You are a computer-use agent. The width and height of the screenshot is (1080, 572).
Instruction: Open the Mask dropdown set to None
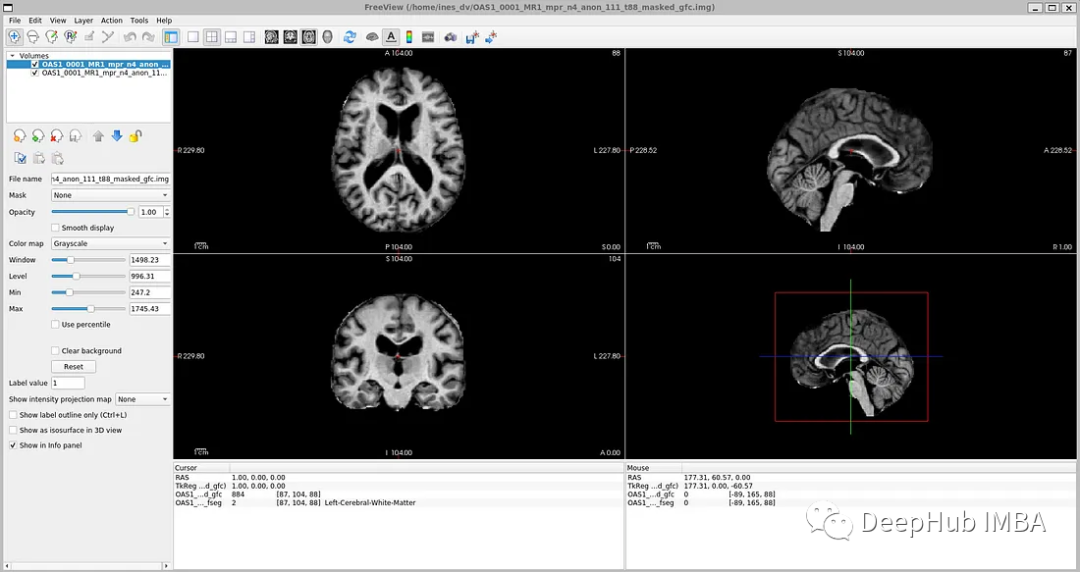[x=111, y=195]
